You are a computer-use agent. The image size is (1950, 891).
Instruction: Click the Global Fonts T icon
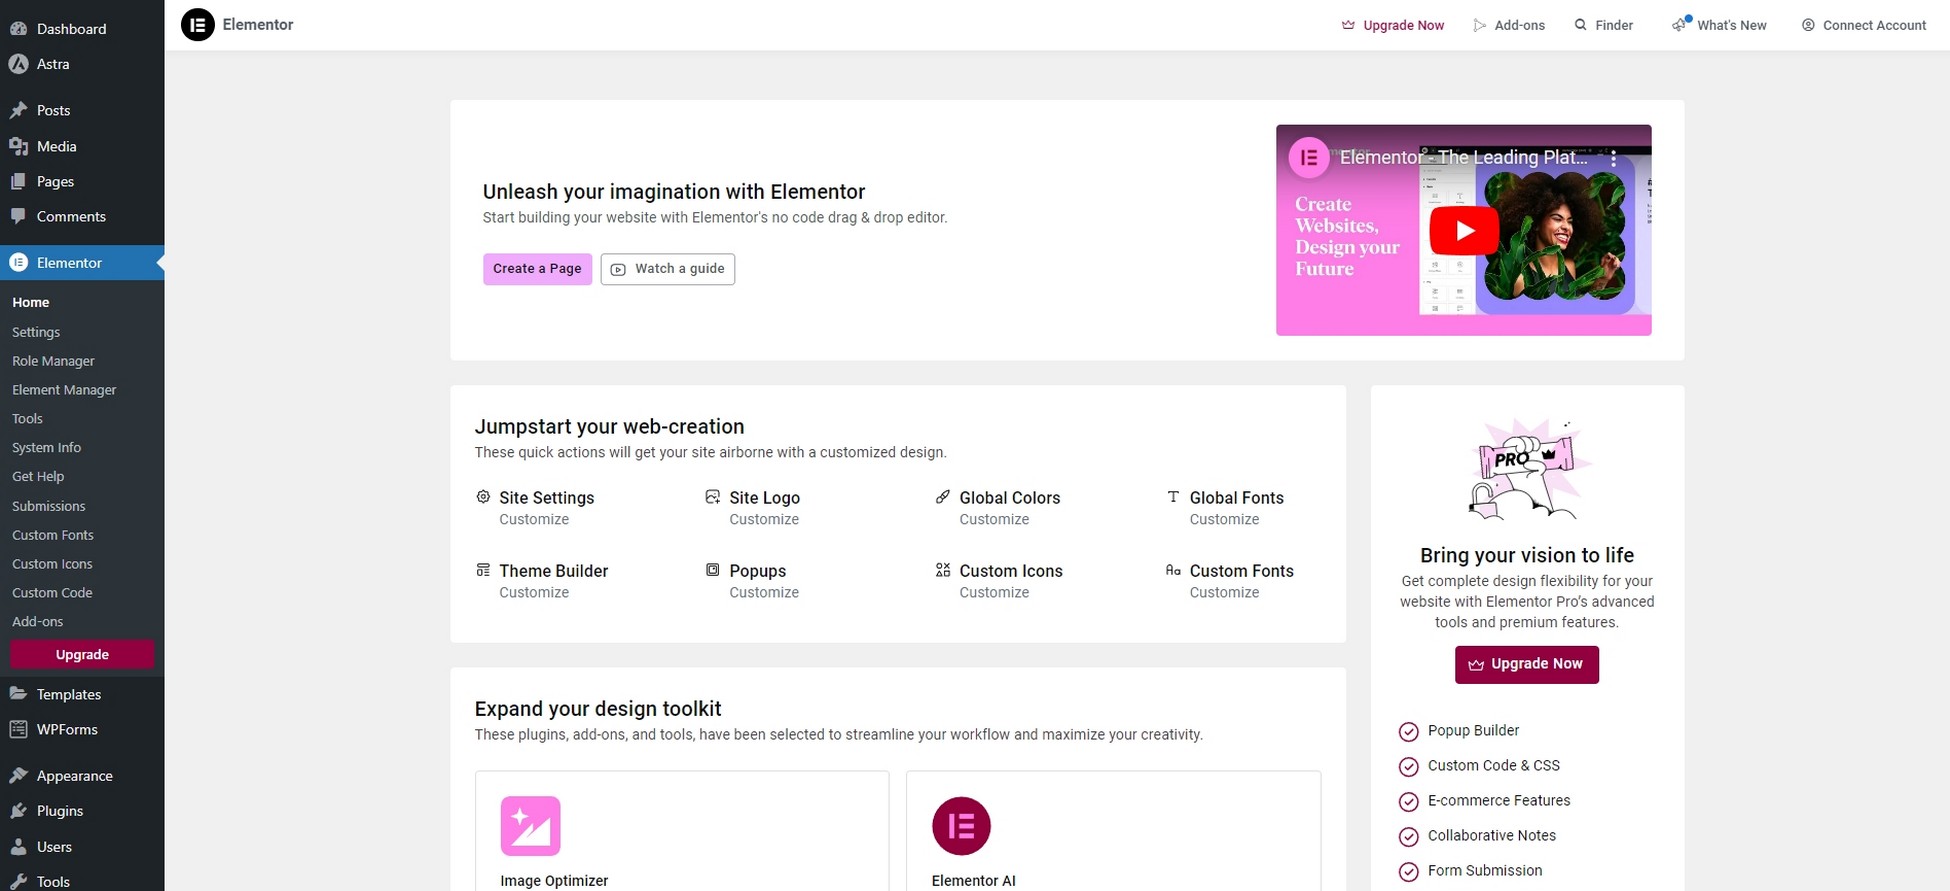pos(1173,497)
